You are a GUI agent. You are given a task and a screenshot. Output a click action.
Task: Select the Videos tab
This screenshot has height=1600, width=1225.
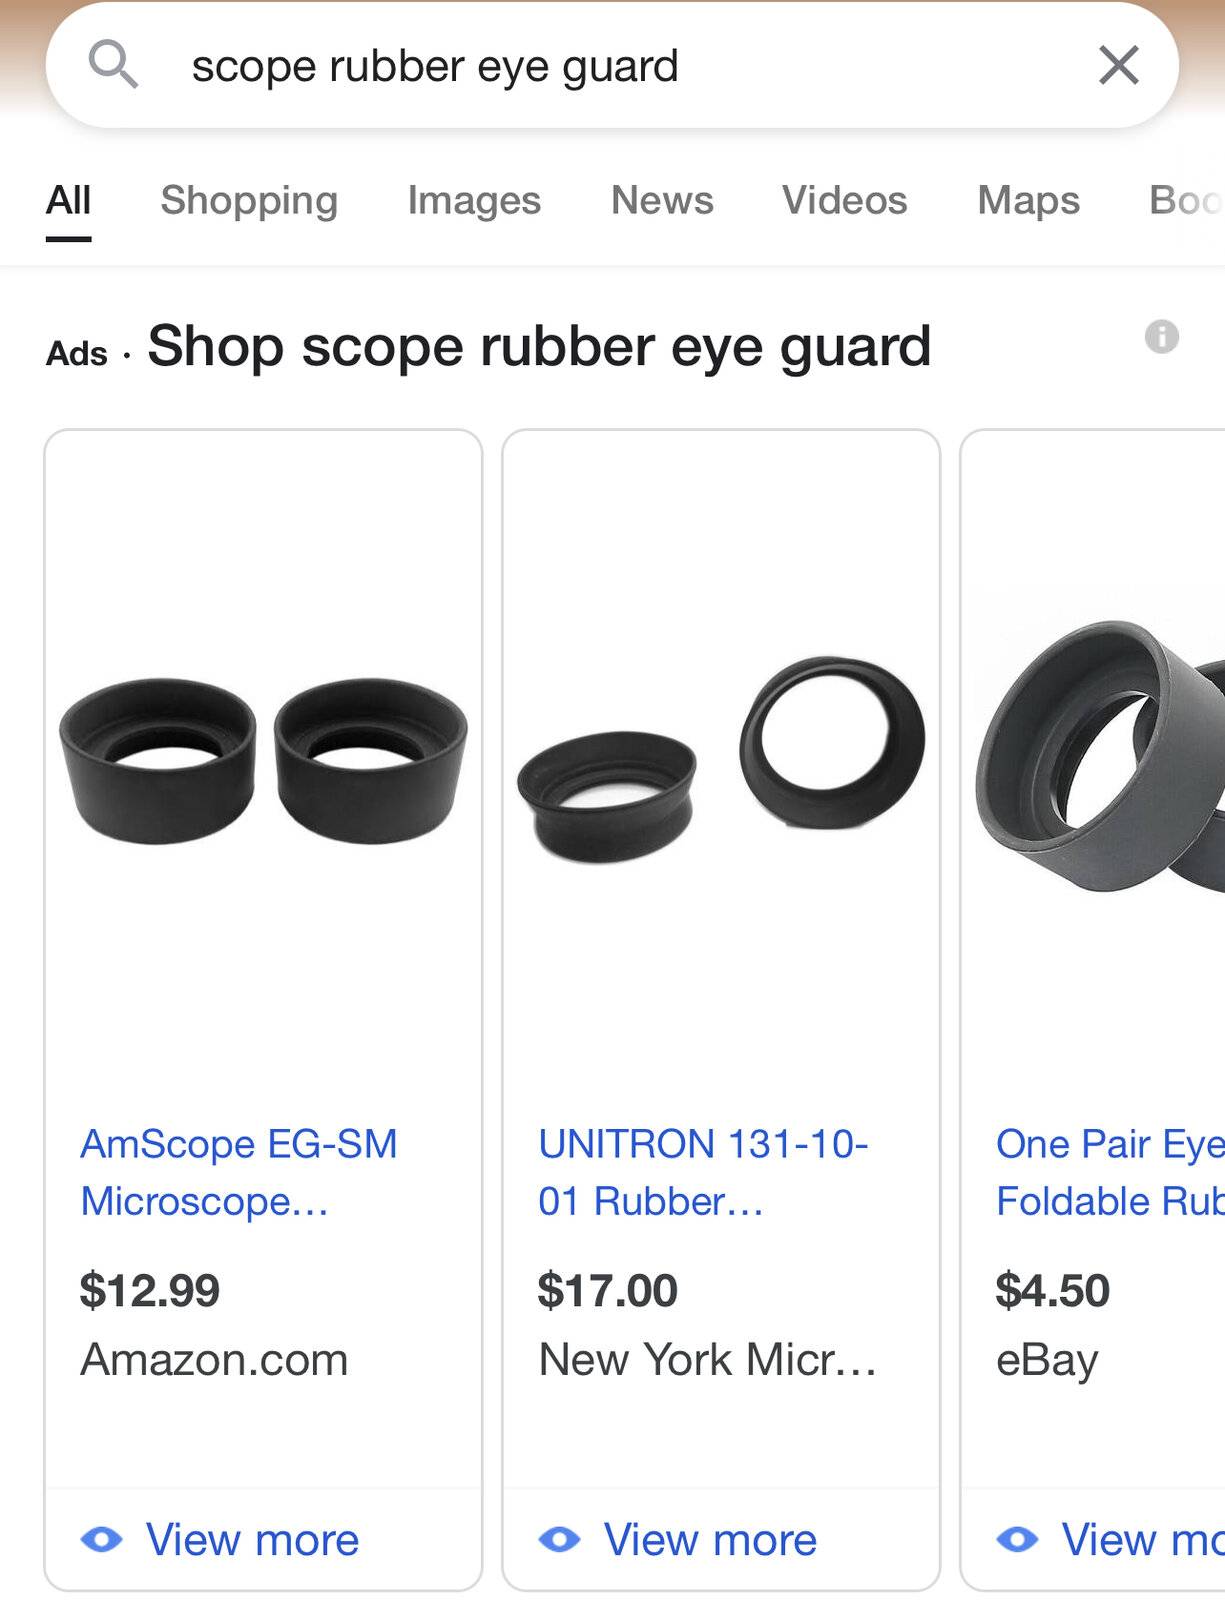click(x=844, y=200)
